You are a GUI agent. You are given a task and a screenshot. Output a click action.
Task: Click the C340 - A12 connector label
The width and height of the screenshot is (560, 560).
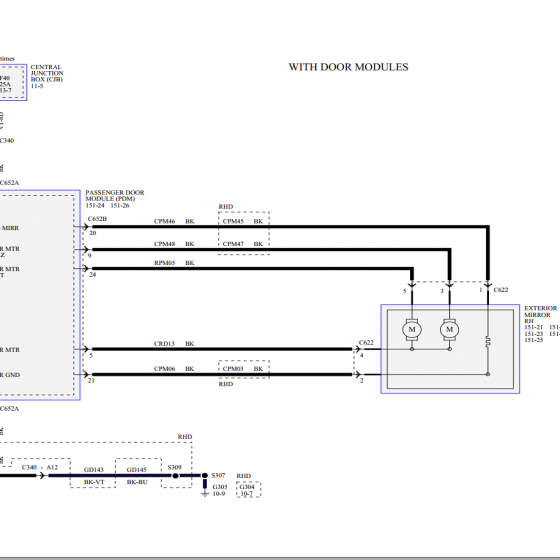tap(40, 467)
